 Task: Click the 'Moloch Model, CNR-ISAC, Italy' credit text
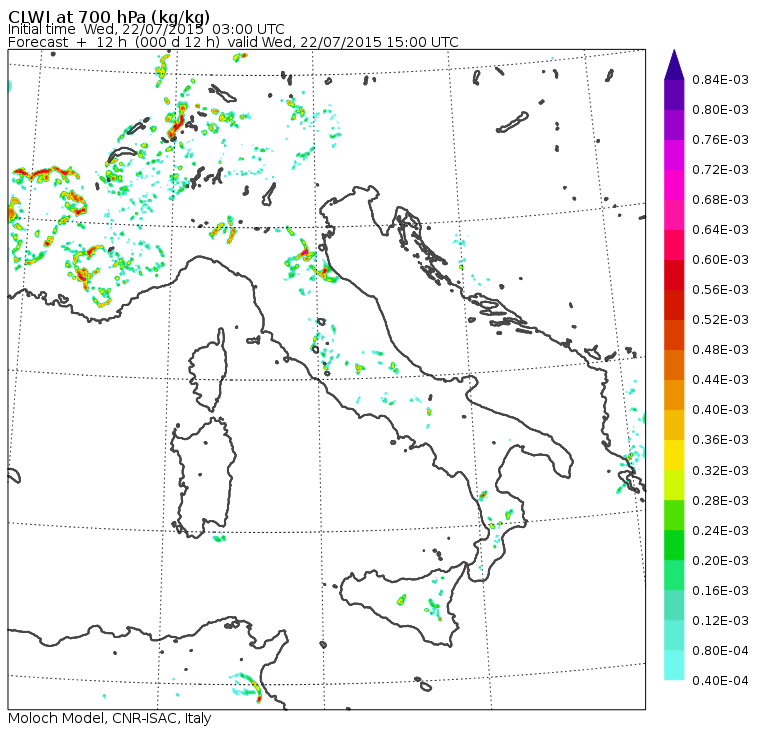point(110,718)
